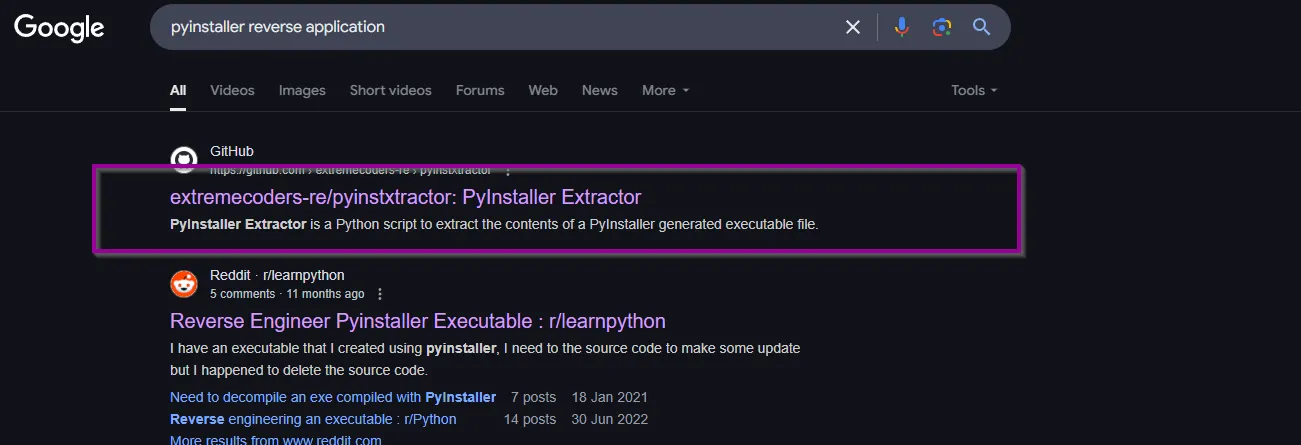Click the Reddit result description snippet
Screen dimensions: 1301x445
click(x=485, y=359)
